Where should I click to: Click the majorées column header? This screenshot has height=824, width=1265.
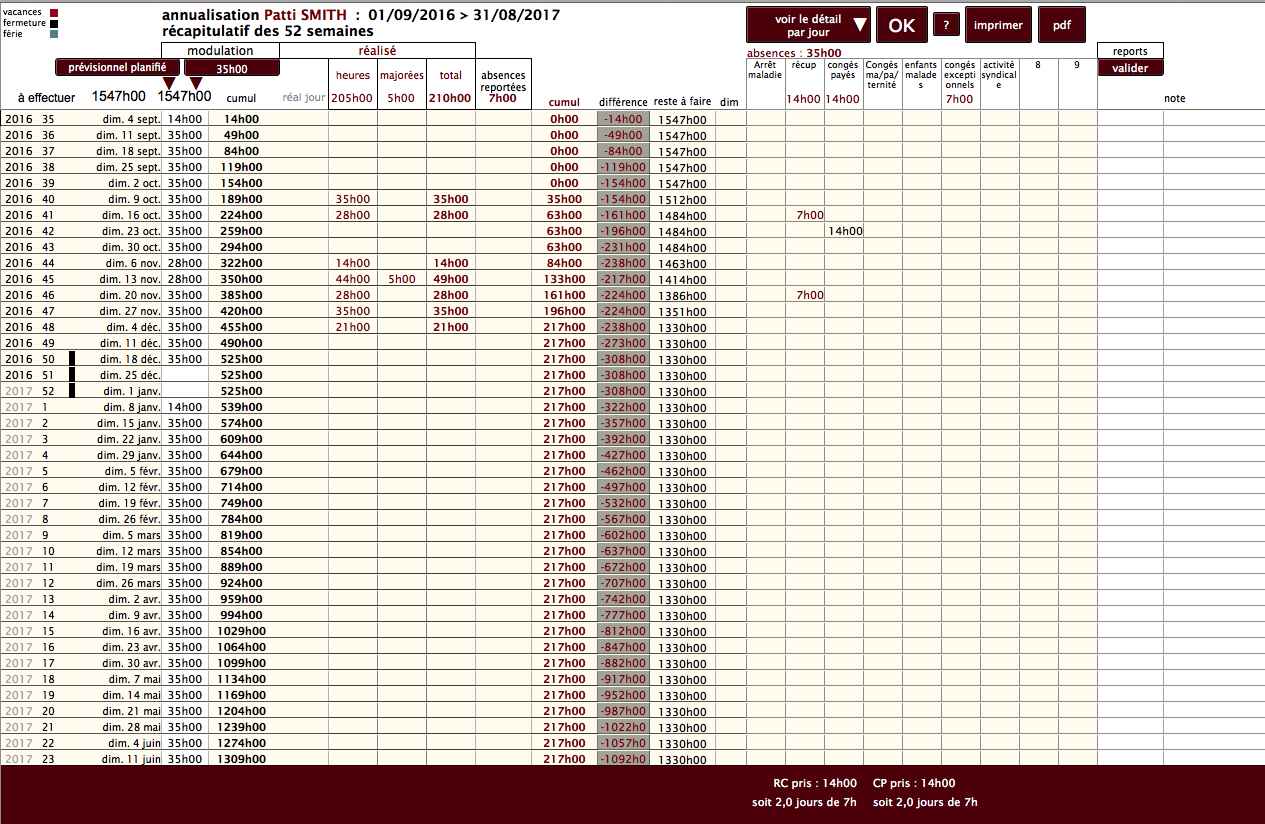tap(402, 75)
